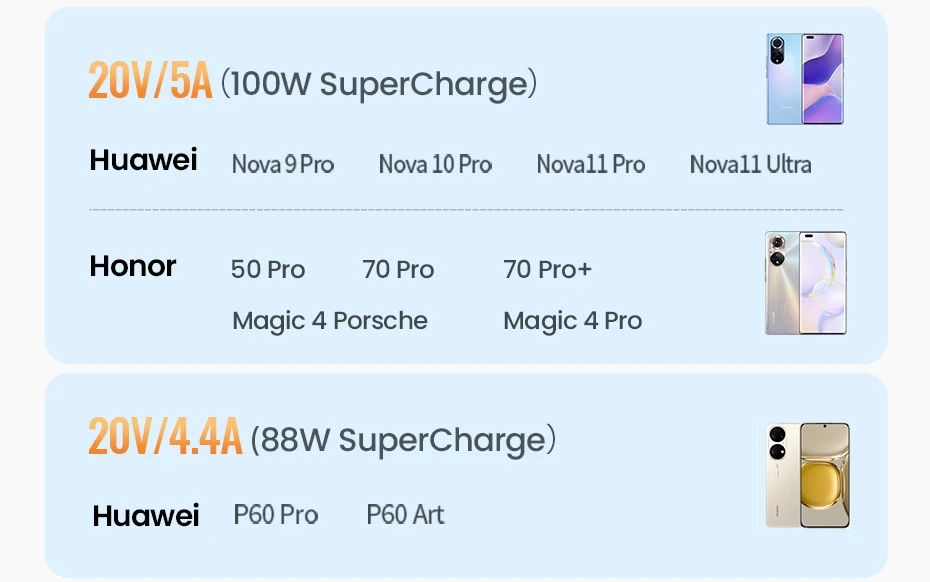
Task: Choose the Magic 4 Pro model
Action: point(572,321)
